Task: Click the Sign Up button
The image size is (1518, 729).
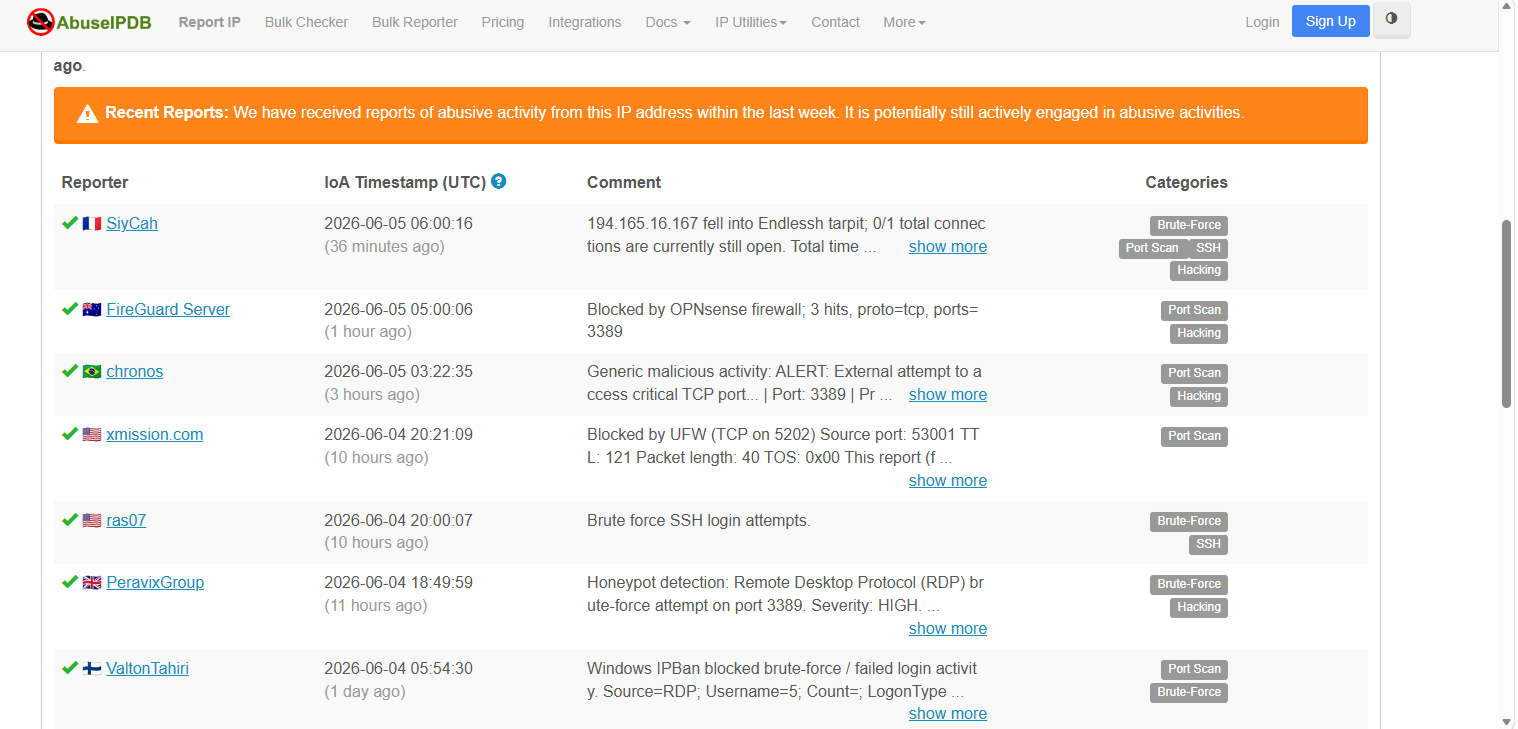Action: coord(1331,21)
